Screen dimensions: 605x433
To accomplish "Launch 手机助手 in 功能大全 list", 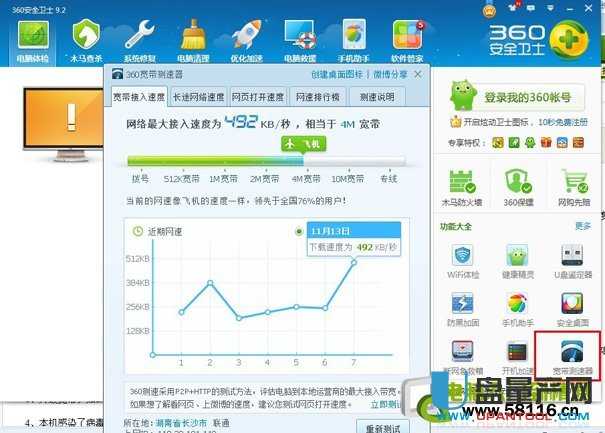I will coord(517,310).
